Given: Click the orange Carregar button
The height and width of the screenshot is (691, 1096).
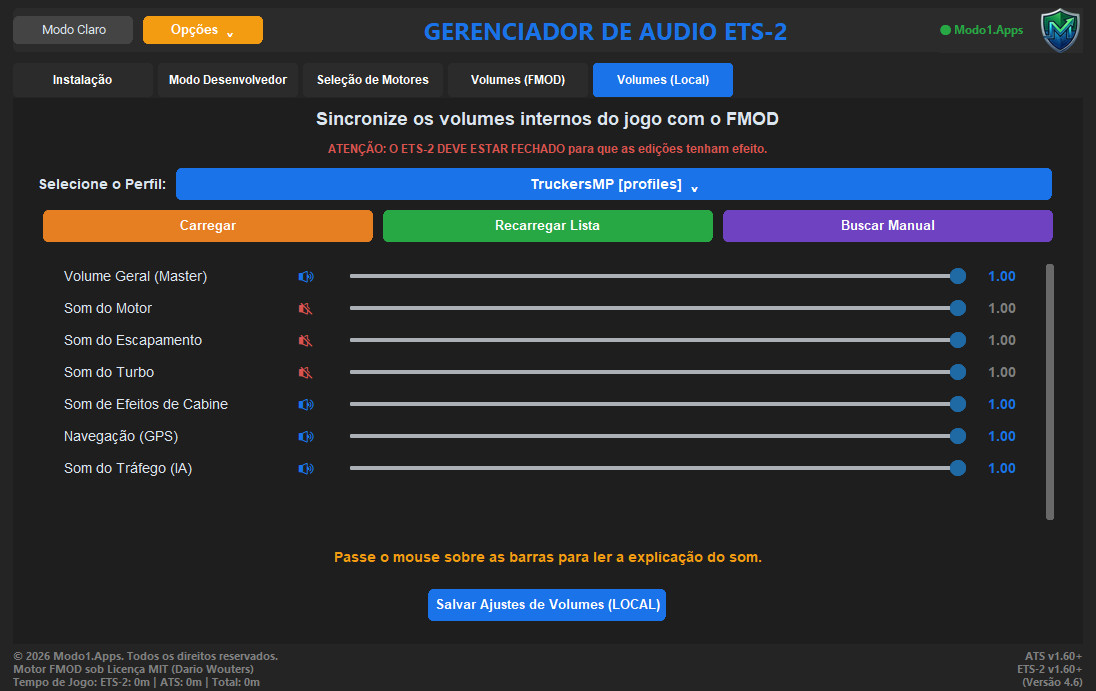Looking at the screenshot, I should tap(208, 226).
